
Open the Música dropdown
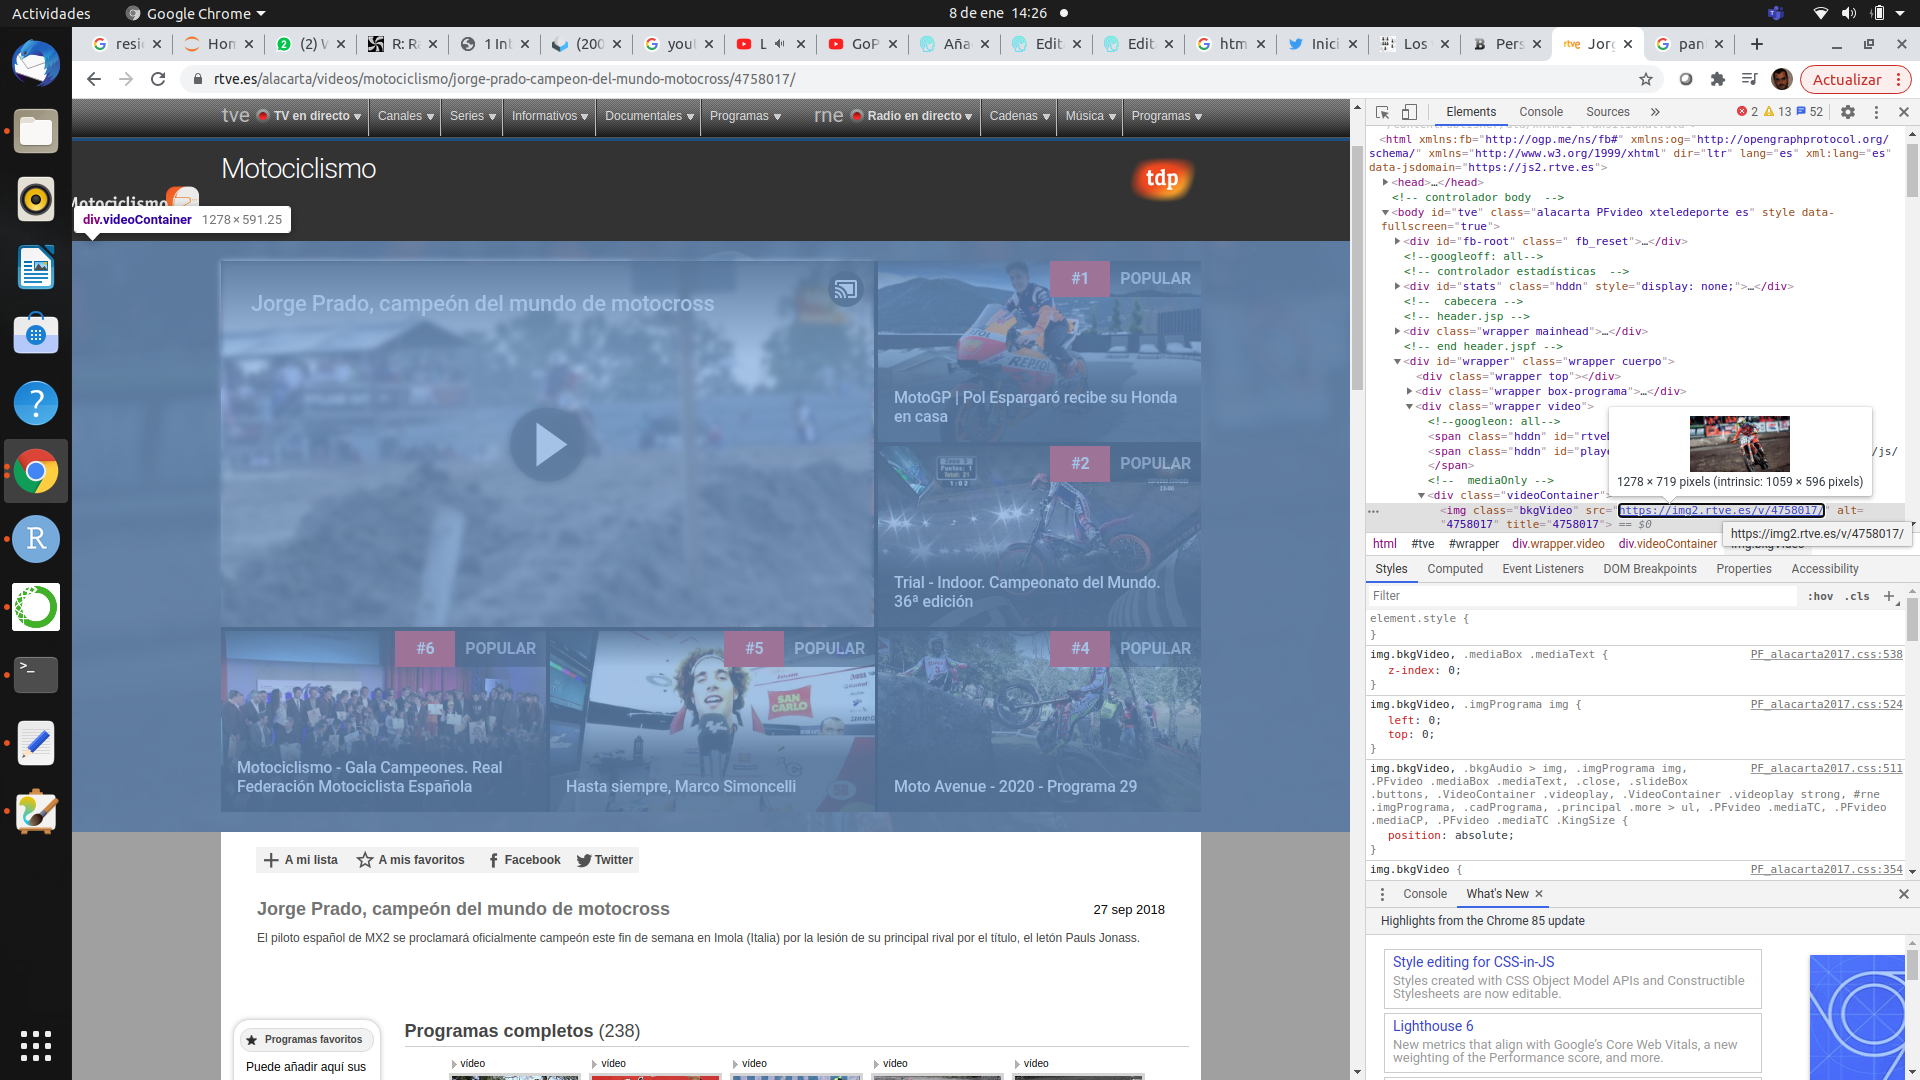(x=1090, y=116)
